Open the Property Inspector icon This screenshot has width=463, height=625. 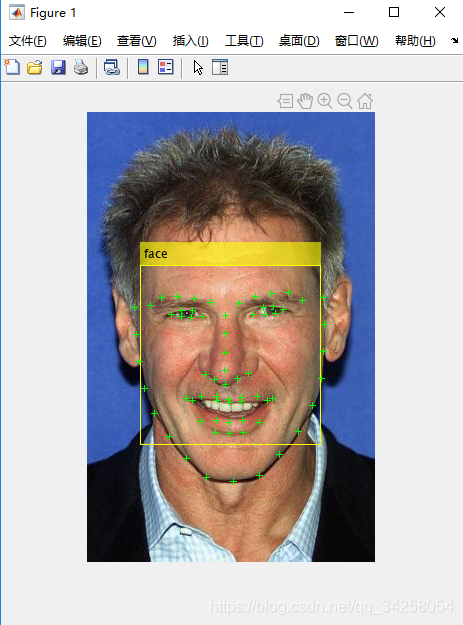[x=220, y=67]
